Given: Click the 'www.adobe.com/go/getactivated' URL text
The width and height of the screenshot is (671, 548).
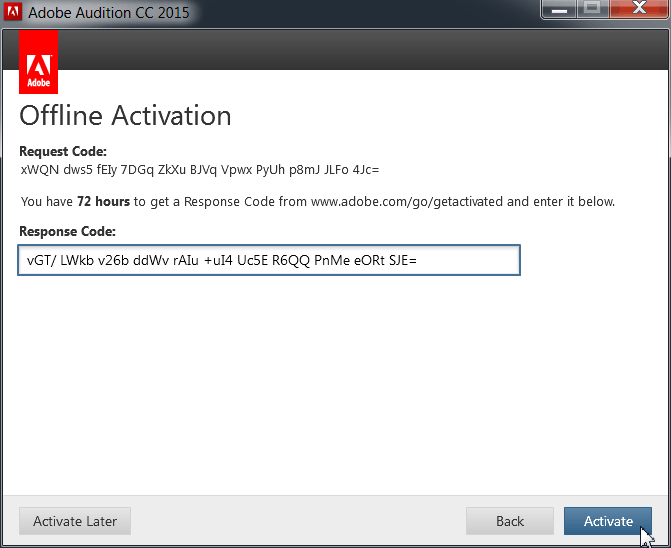Looking at the screenshot, I should (x=407, y=201).
